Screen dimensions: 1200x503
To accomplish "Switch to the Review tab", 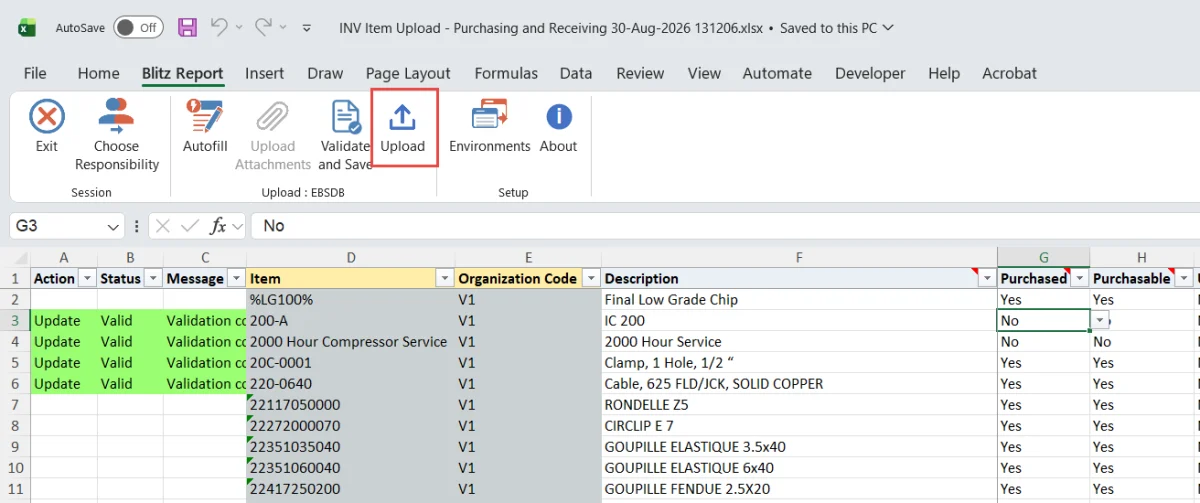I will click(x=640, y=73).
